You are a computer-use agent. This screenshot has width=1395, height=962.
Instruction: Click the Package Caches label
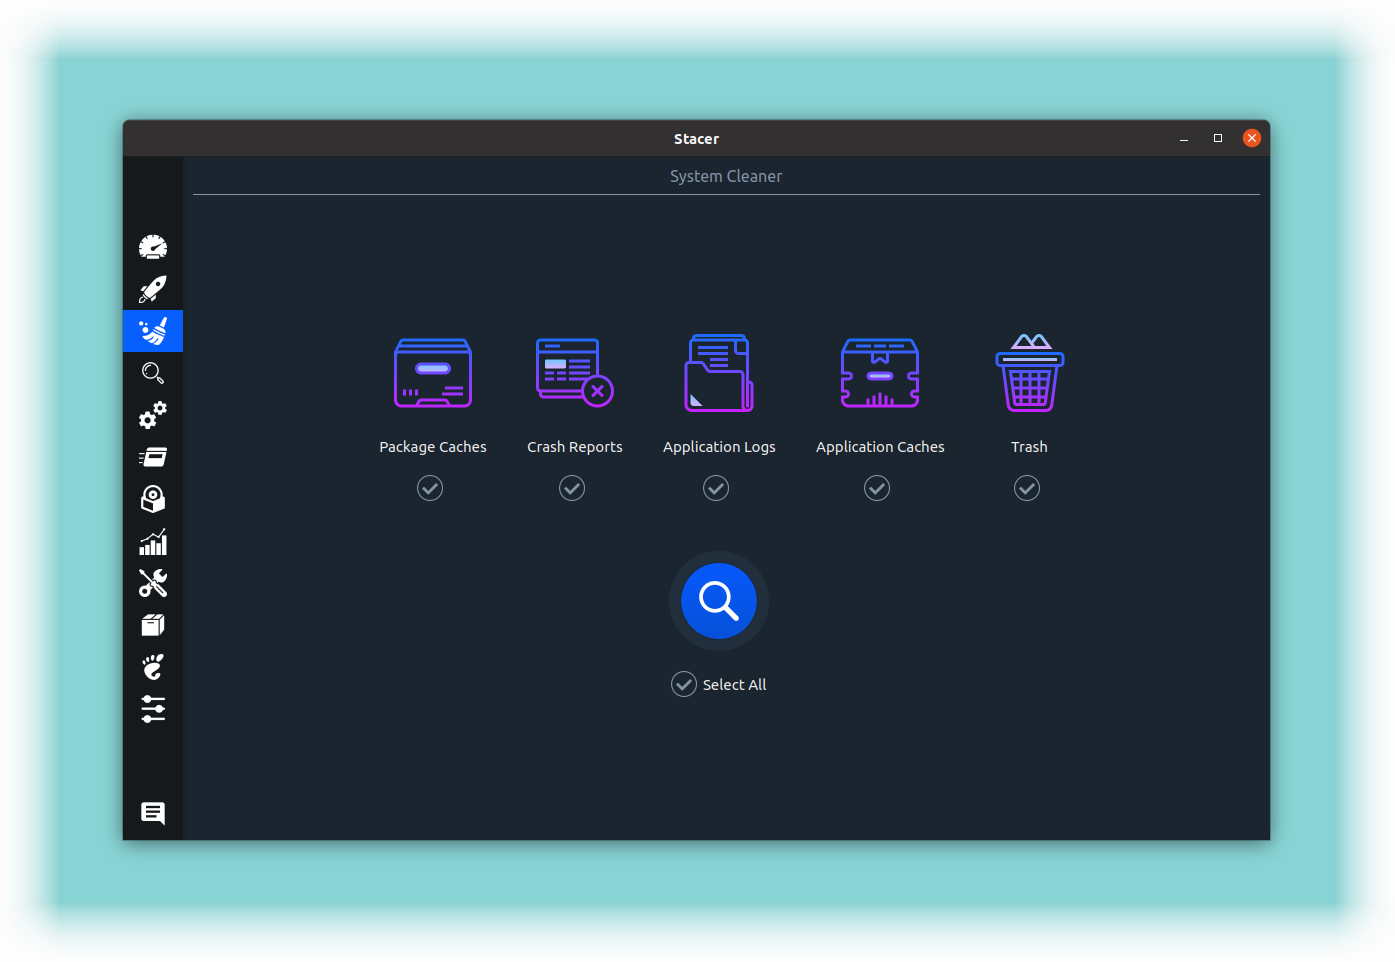433,447
